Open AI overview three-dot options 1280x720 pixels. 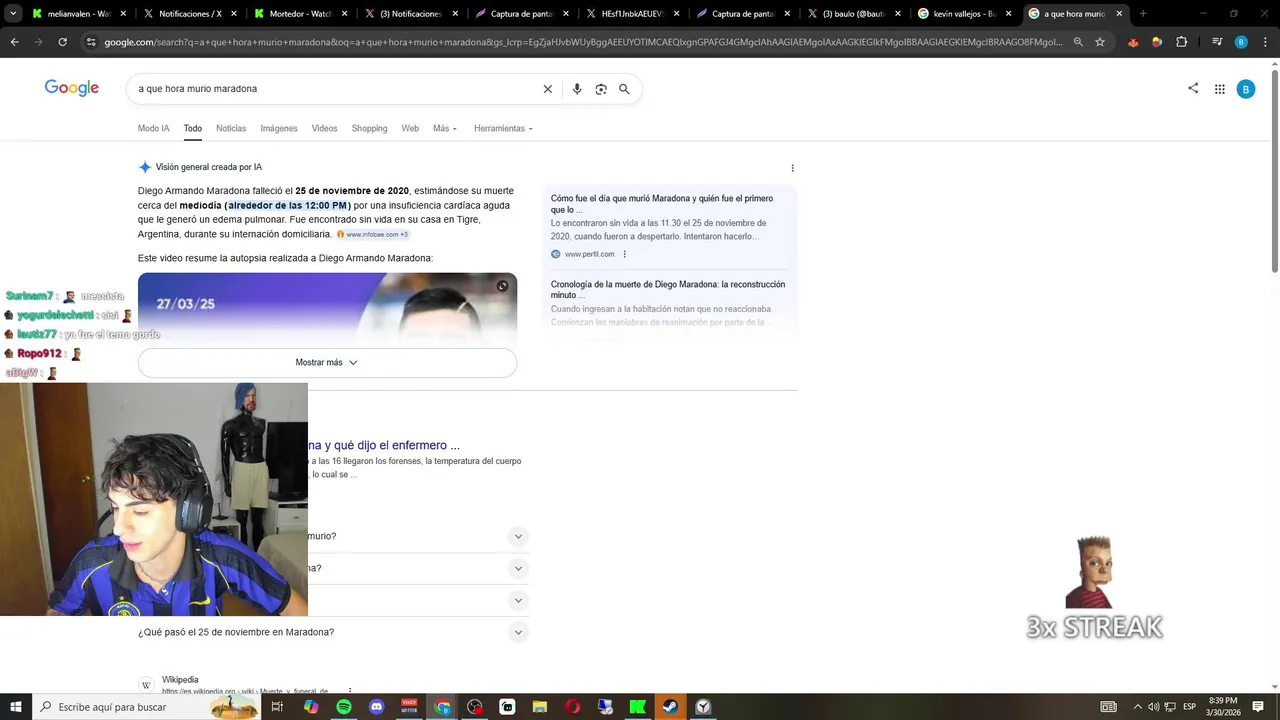(x=793, y=168)
